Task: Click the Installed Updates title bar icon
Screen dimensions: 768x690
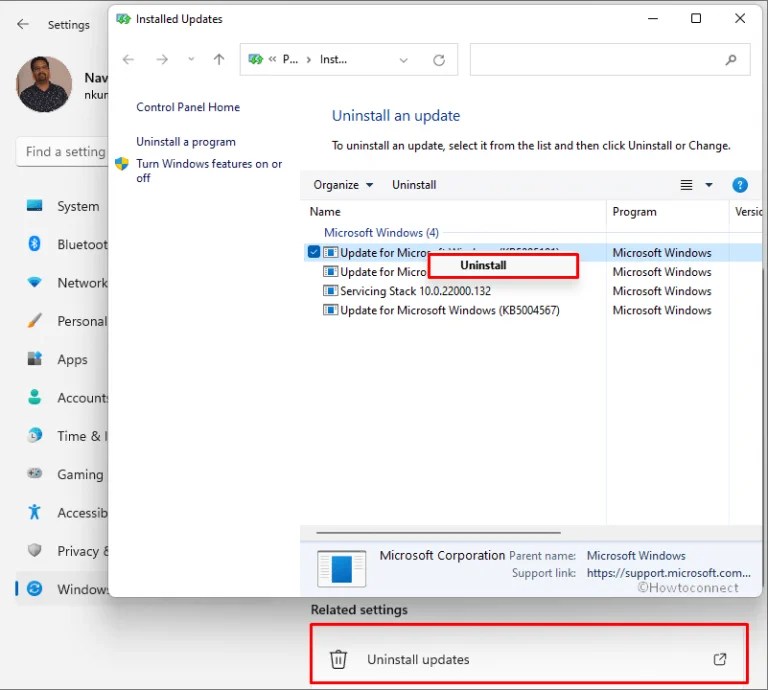Action: click(123, 19)
